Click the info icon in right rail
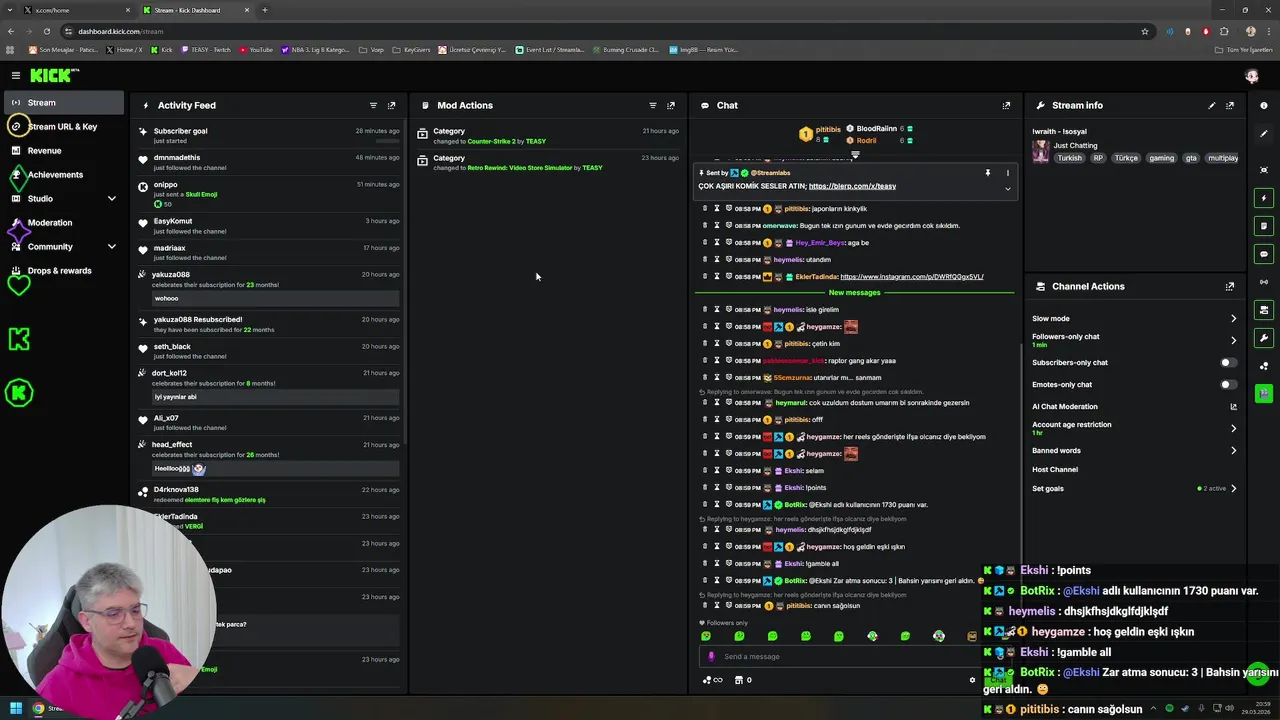The height and width of the screenshot is (720, 1280). [1264, 105]
